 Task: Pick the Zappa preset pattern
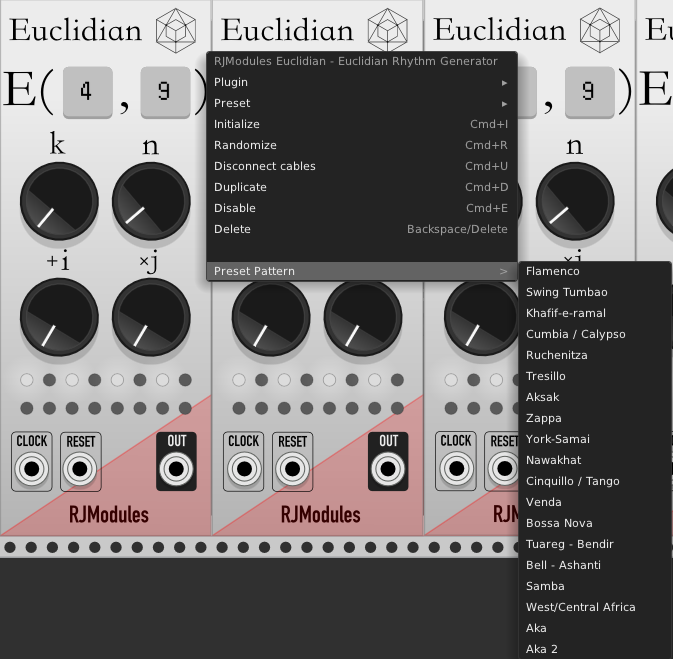click(595, 419)
